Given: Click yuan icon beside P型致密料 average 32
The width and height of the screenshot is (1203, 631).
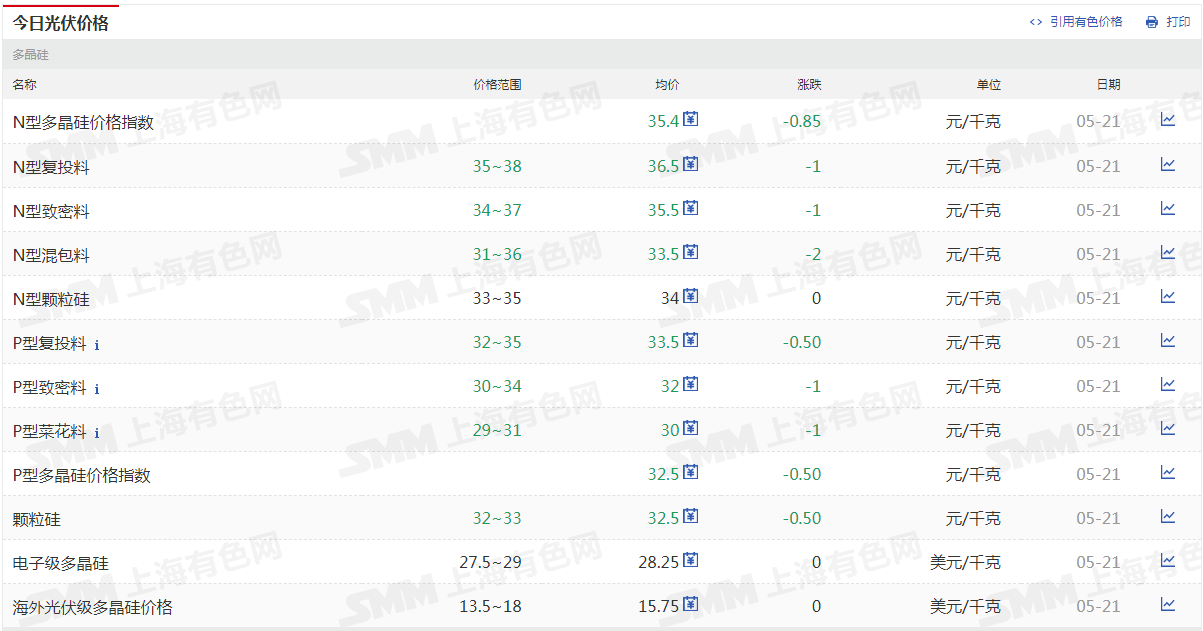Looking at the screenshot, I should pyautogui.click(x=690, y=384).
